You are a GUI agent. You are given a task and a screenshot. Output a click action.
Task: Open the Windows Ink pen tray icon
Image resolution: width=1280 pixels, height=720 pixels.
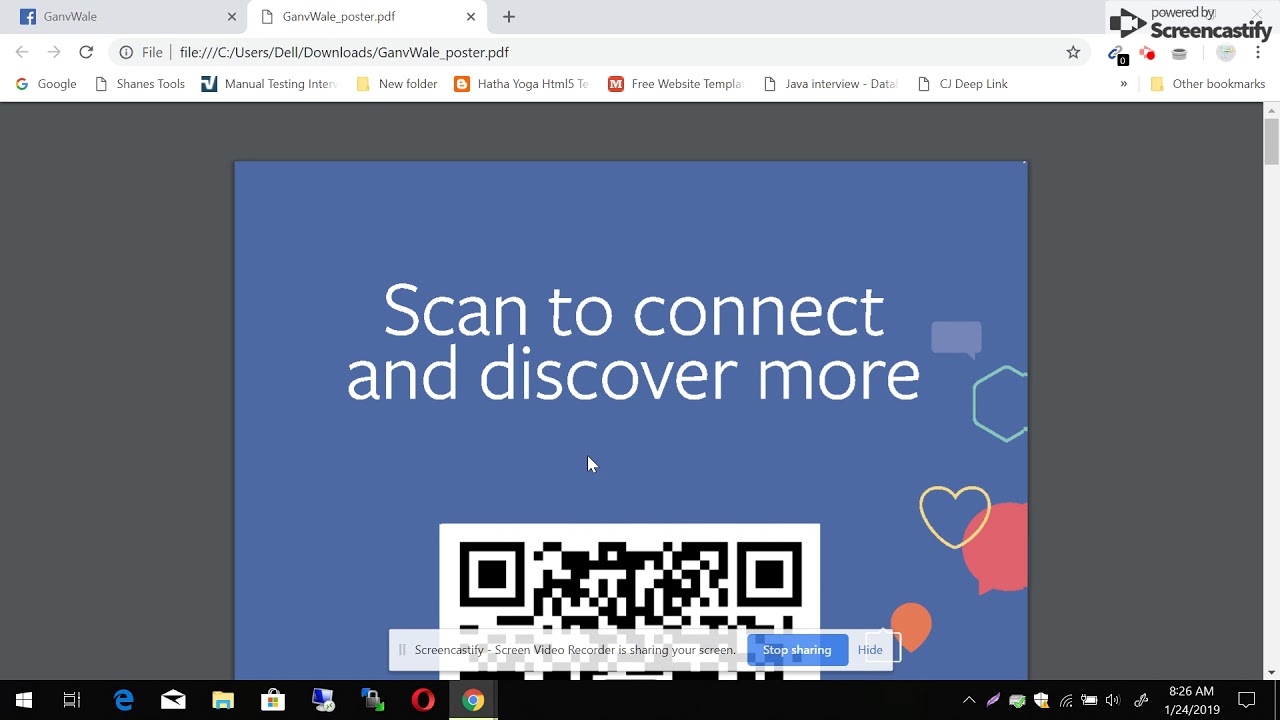tap(1141, 700)
